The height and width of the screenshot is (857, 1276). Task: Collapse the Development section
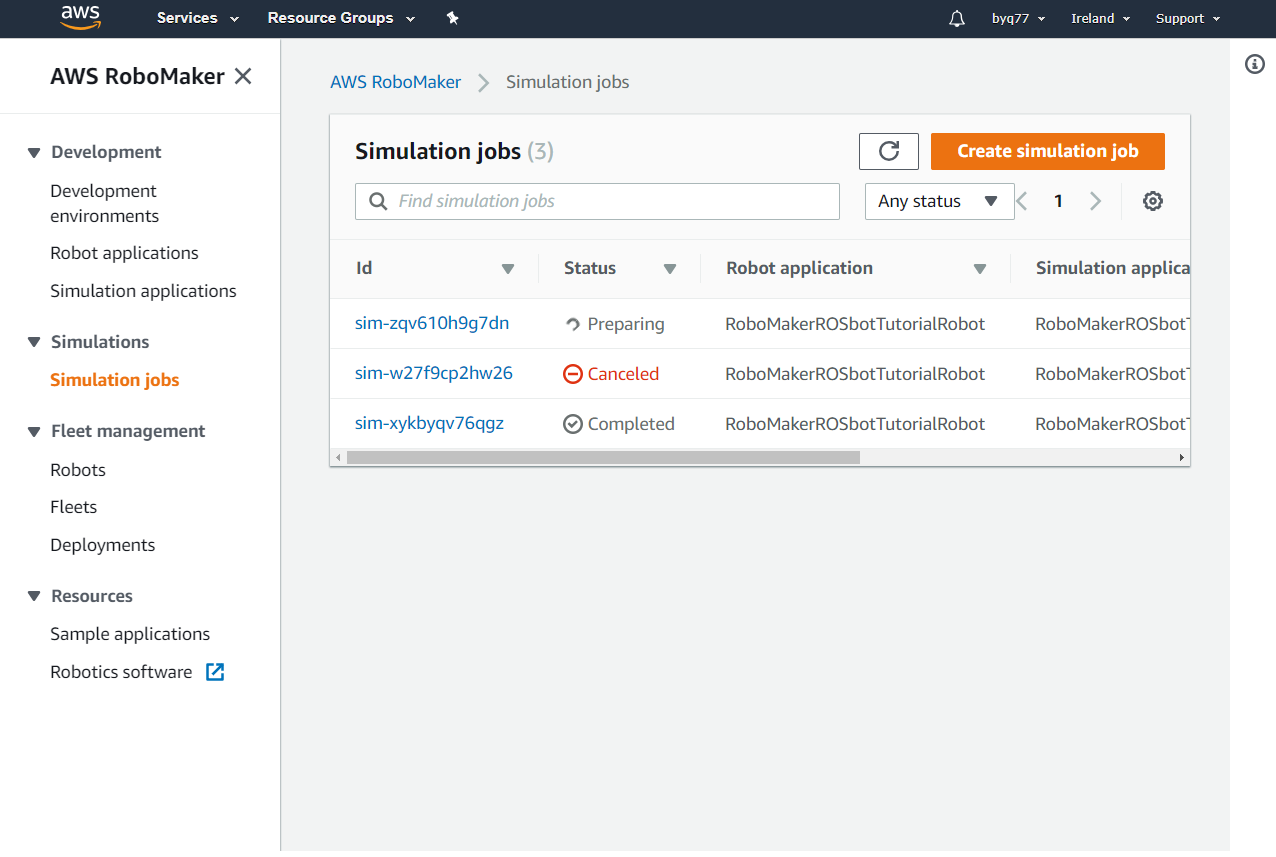pyautogui.click(x=34, y=153)
